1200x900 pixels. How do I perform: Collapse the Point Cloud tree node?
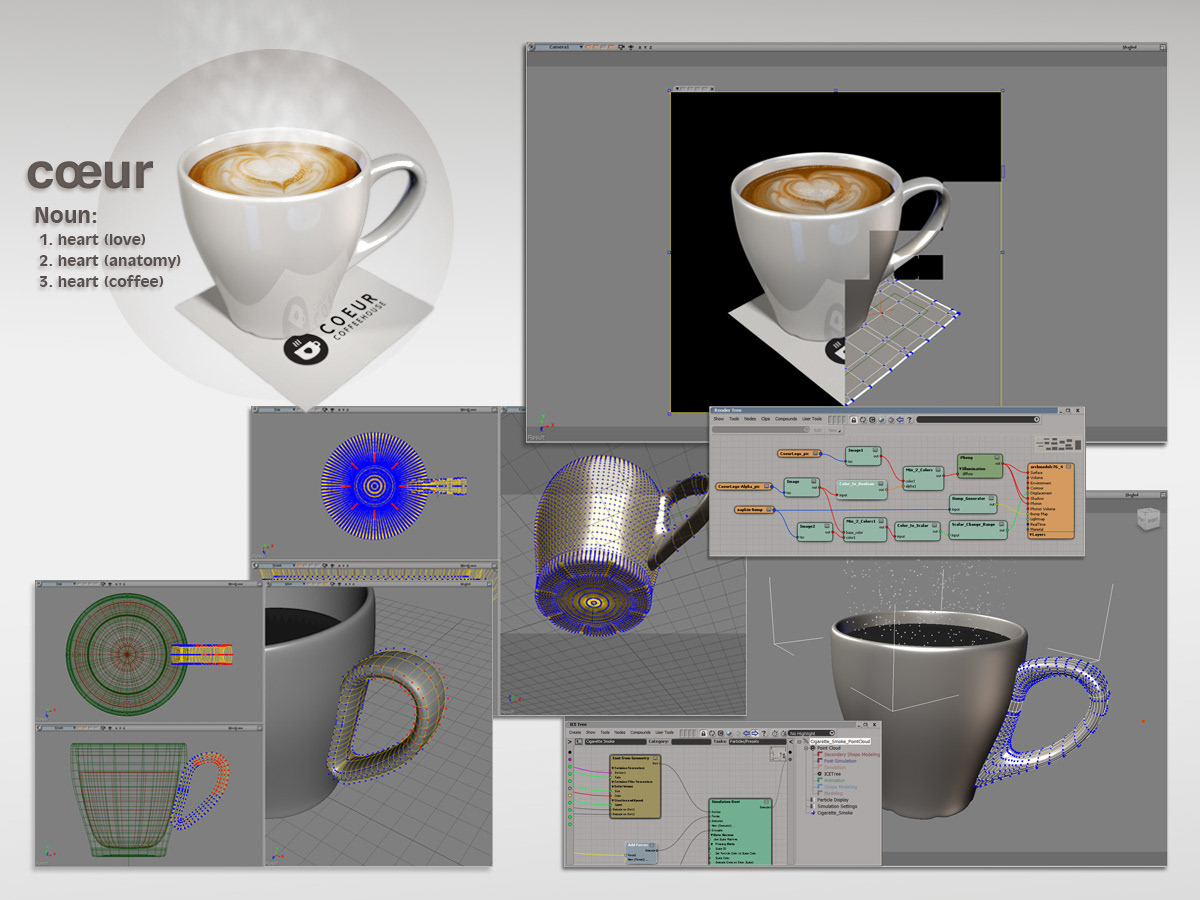click(806, 748)
